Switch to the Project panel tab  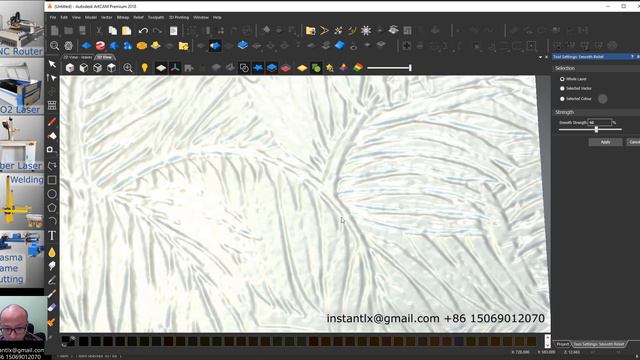click(563, 344)
